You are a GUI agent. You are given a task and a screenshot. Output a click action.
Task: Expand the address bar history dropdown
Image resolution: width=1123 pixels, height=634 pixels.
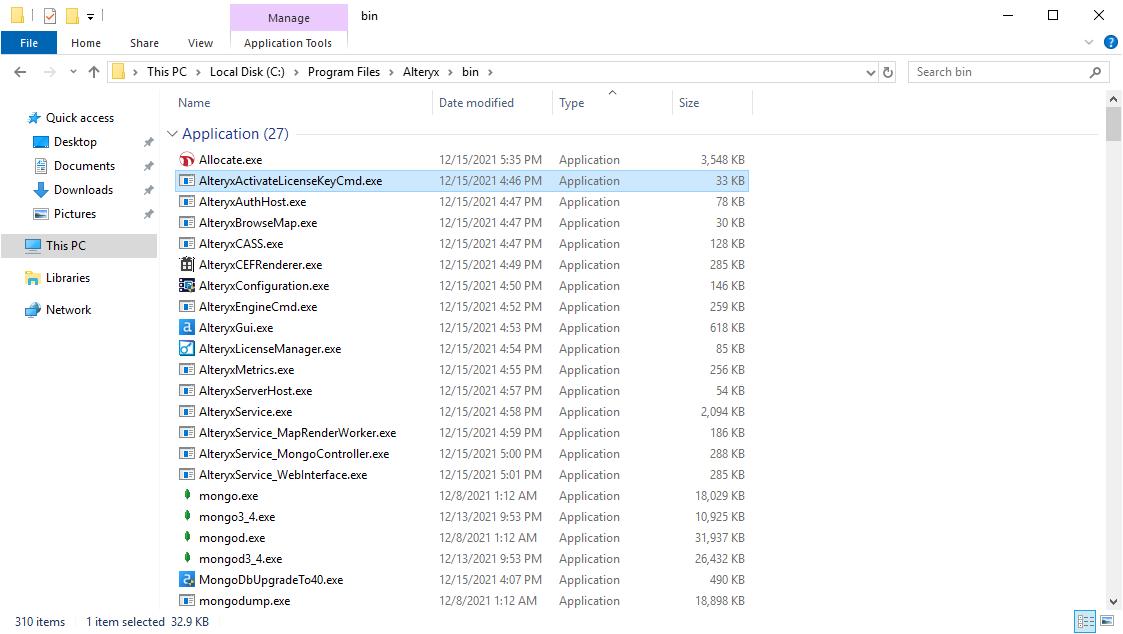click(869, 71)
